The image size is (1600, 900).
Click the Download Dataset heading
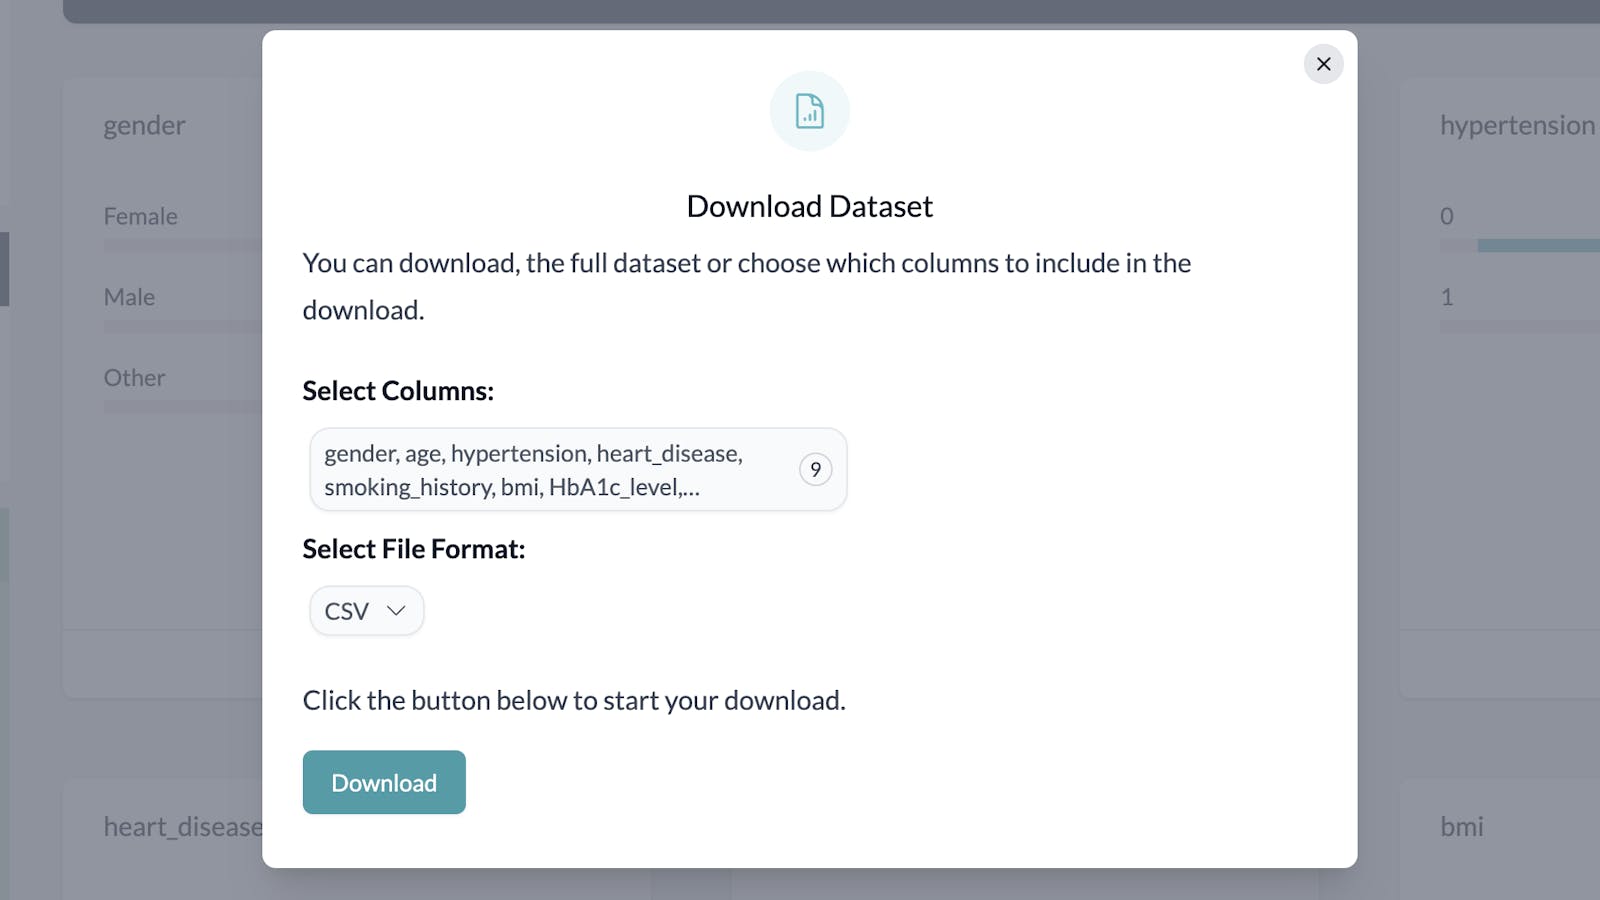[x=809, y=206]
